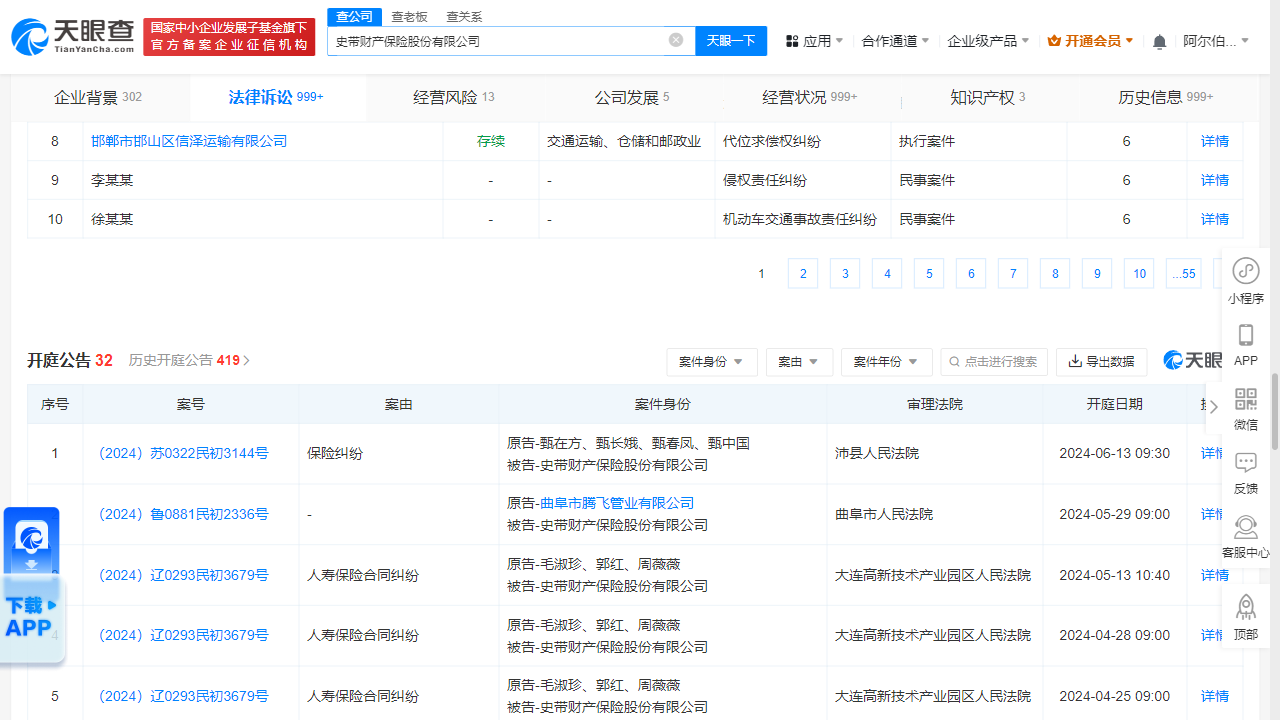Open the 案件身份 filter dropdown
The width and height of the screenshot is (1280, 720).
coord(712,362)
